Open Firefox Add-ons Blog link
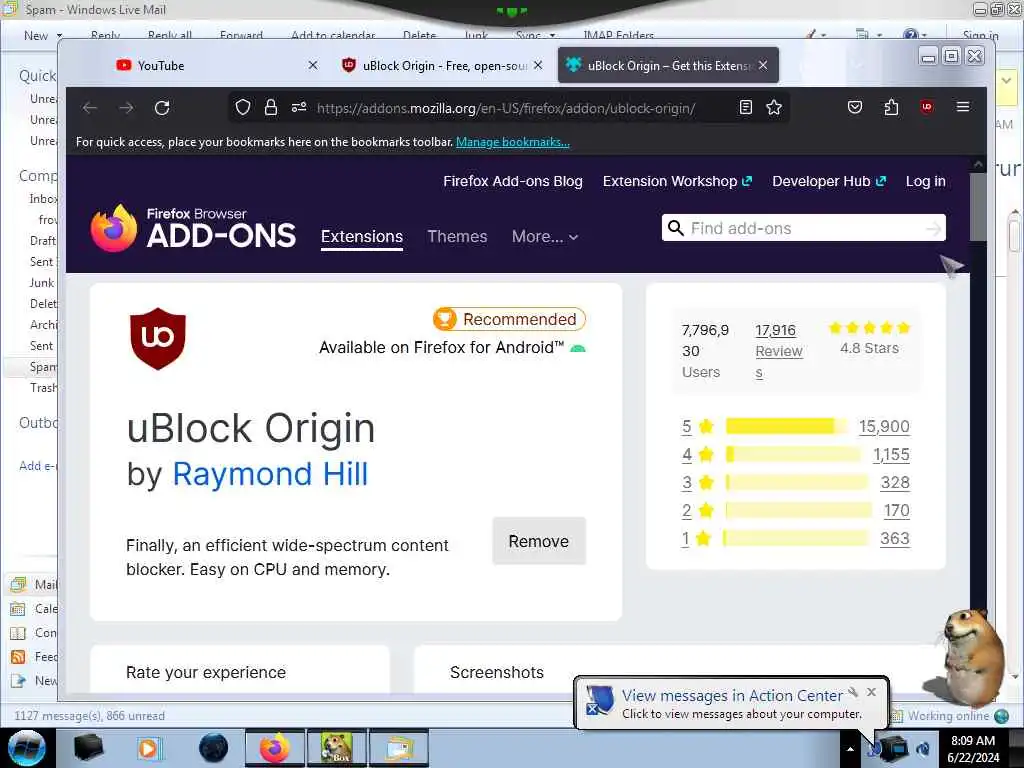 point(513,182)
